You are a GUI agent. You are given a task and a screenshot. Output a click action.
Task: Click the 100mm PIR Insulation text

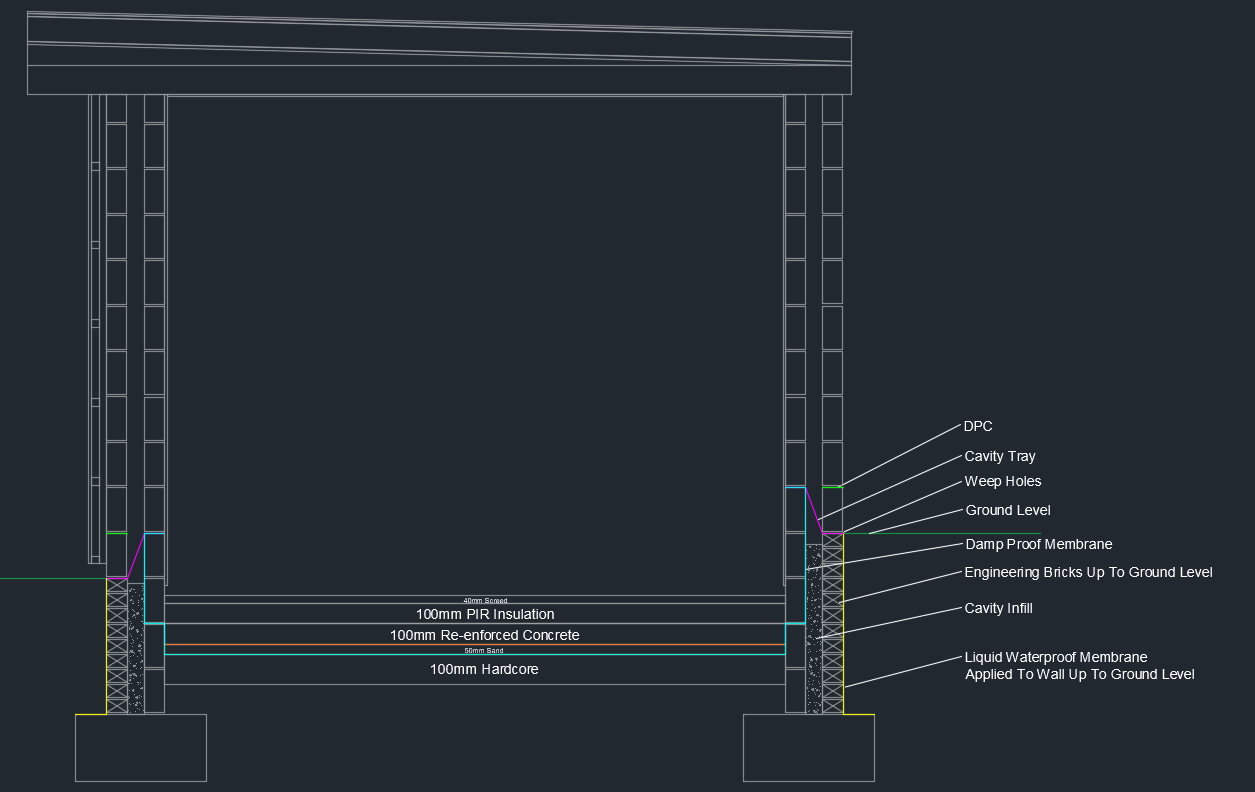coord(484,614)
